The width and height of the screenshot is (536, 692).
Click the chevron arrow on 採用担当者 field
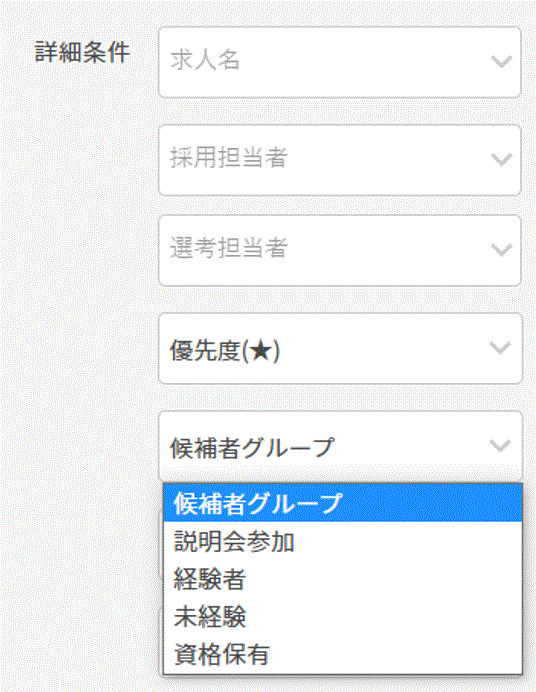click(x=502, y=159)
